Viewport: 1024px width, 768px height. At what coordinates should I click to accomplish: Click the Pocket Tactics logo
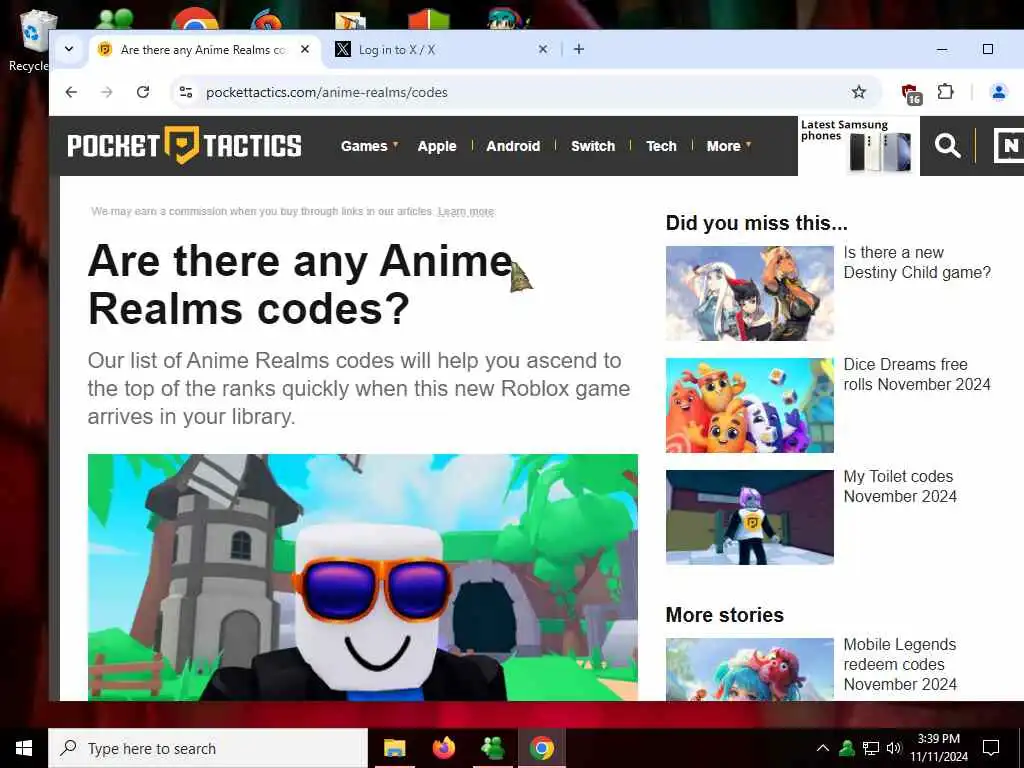[184, 145]
